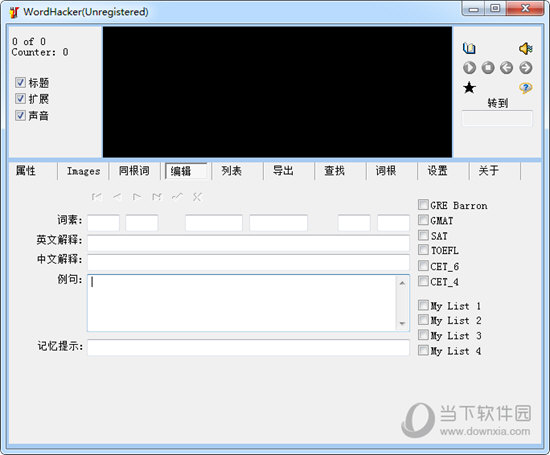
Task: Click the last-record navigator icon
Action: [157, 197]
